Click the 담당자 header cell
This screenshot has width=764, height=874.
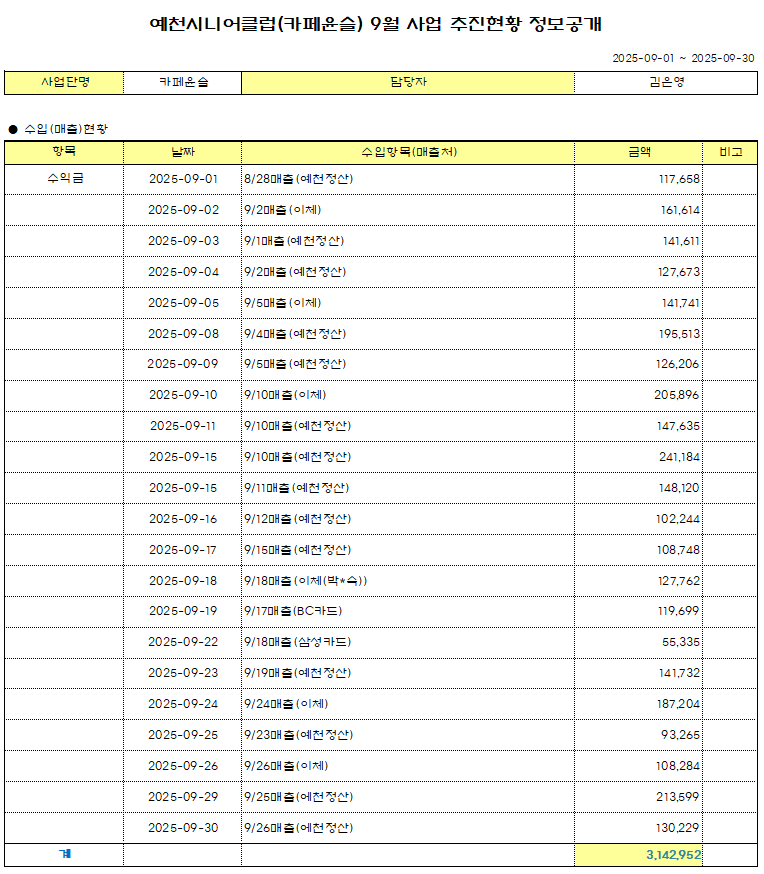tap(407, 83)
